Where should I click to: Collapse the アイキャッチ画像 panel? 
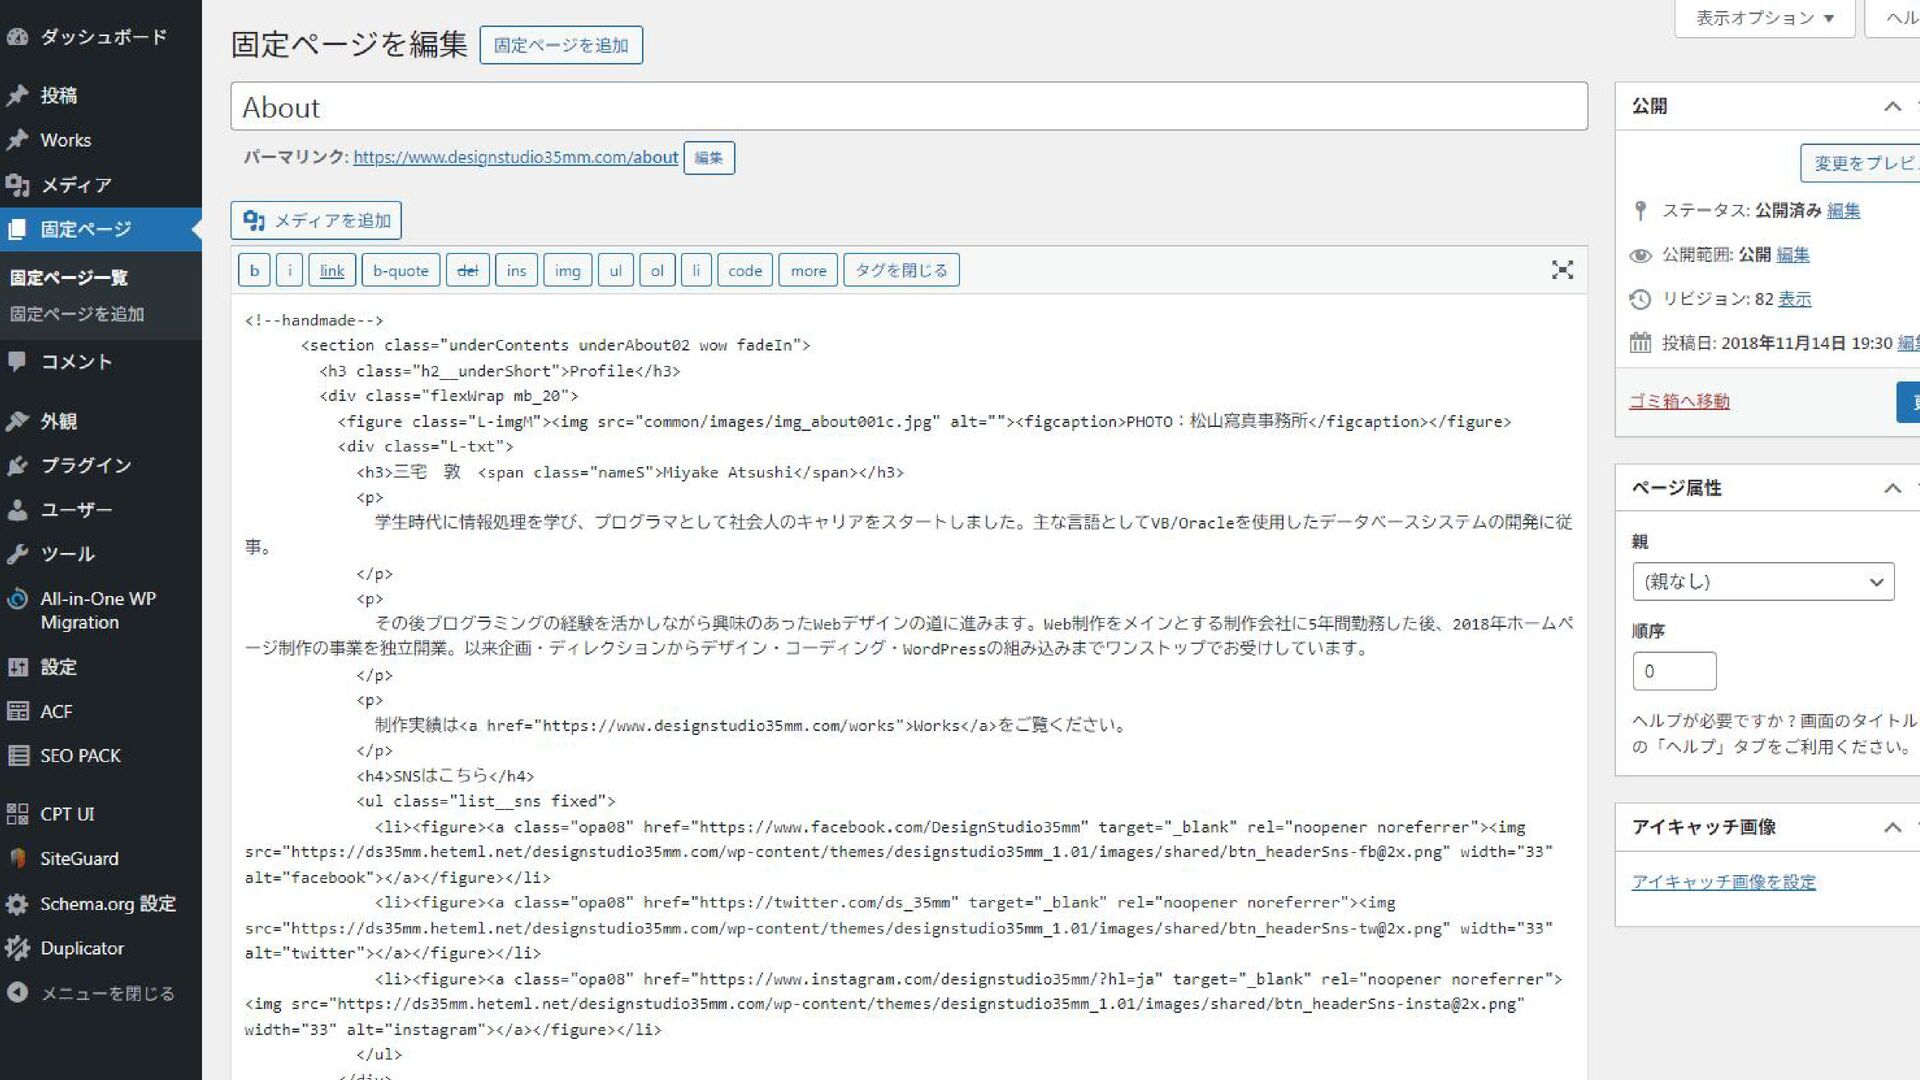point(1892,827)
